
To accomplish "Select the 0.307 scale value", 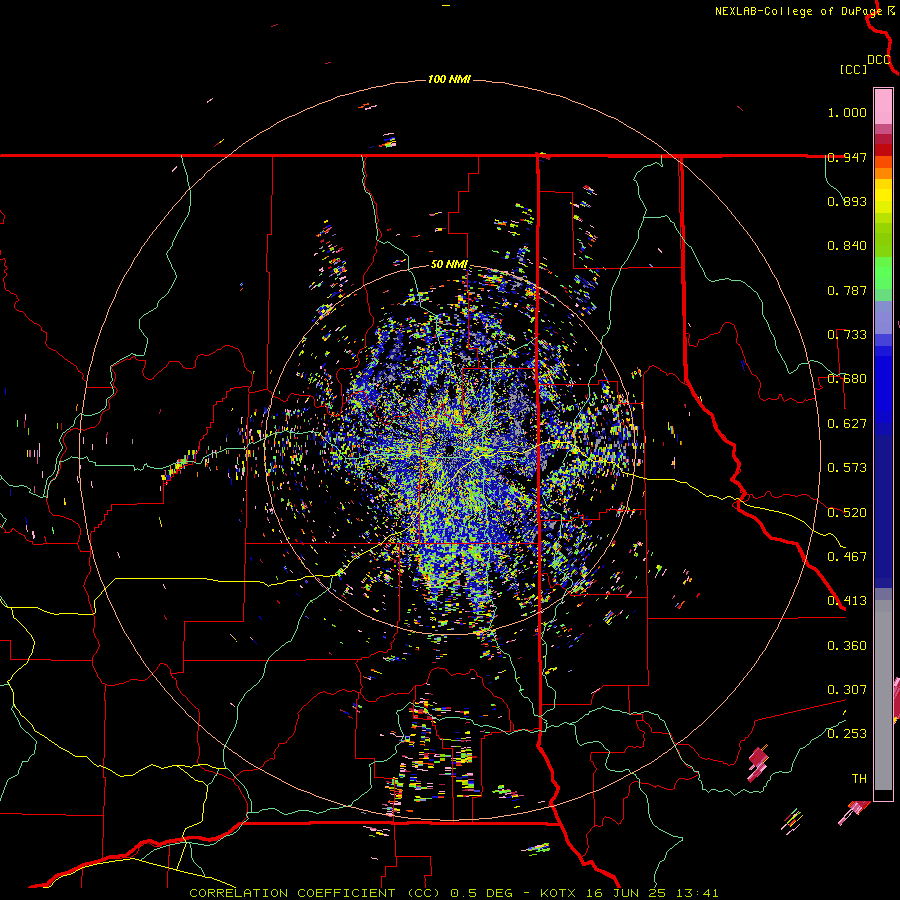I will 847,690.
